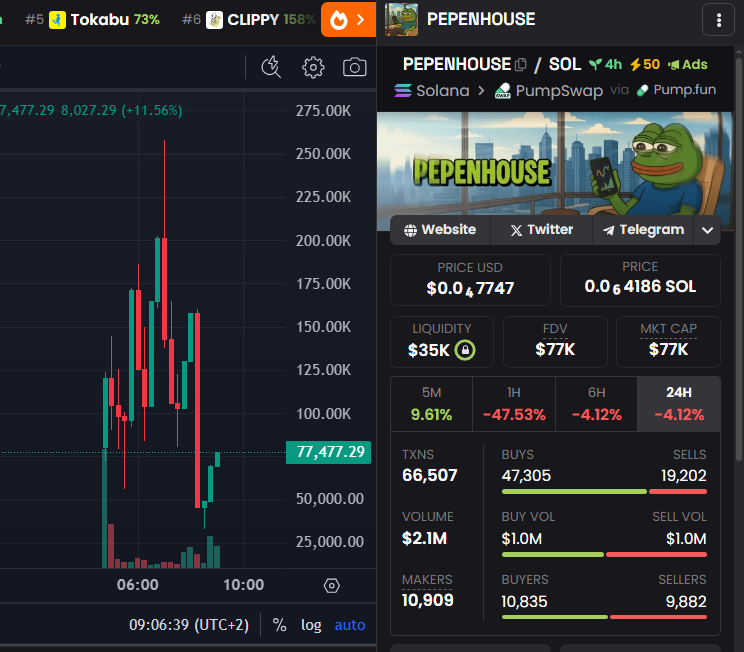744x652 pixels.
Task: Click the MKT CAP $77K box
Action: 668,342
